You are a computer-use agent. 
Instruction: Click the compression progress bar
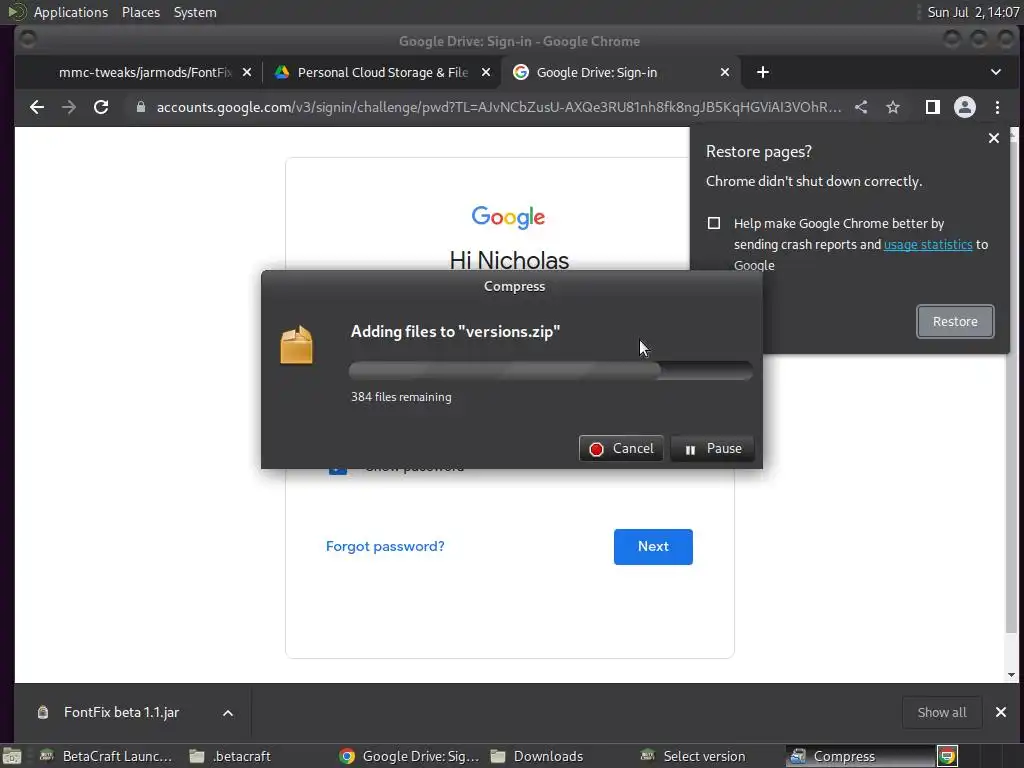(551, 371)
